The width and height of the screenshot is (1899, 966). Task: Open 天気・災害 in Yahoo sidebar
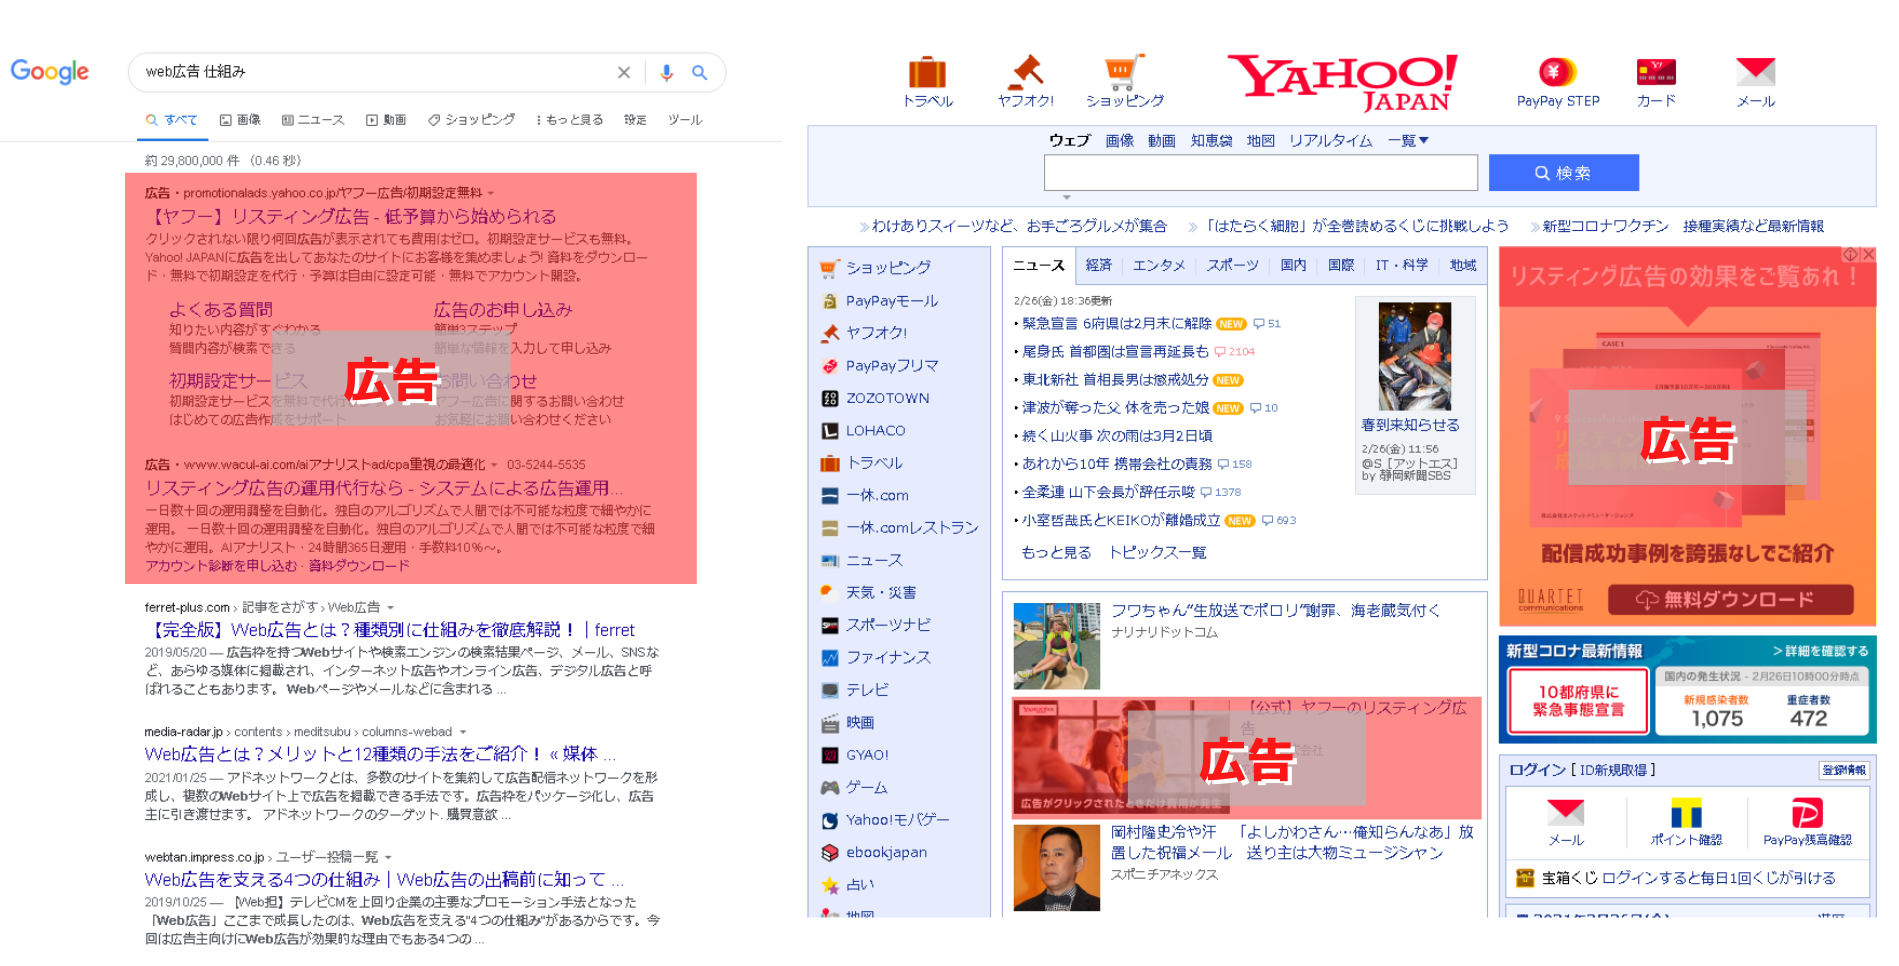click(x=881, y=593)
